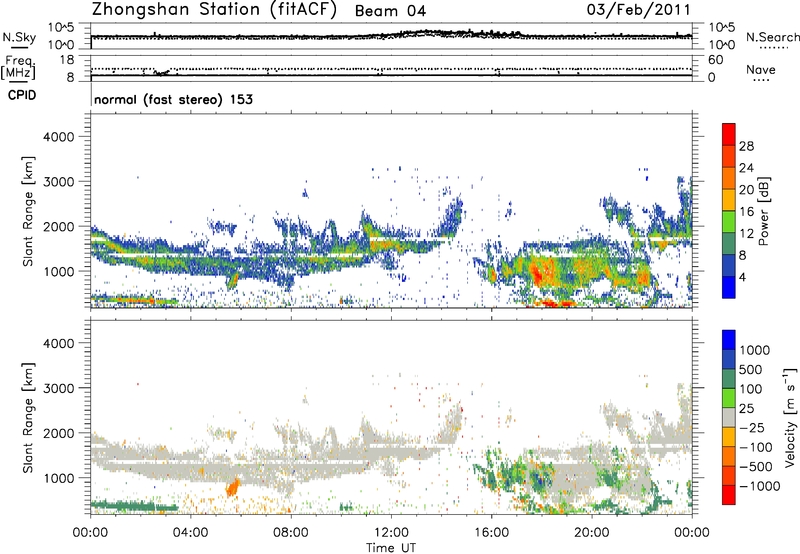Click the "4000" range tick in power panel

(x=58, y=137)
